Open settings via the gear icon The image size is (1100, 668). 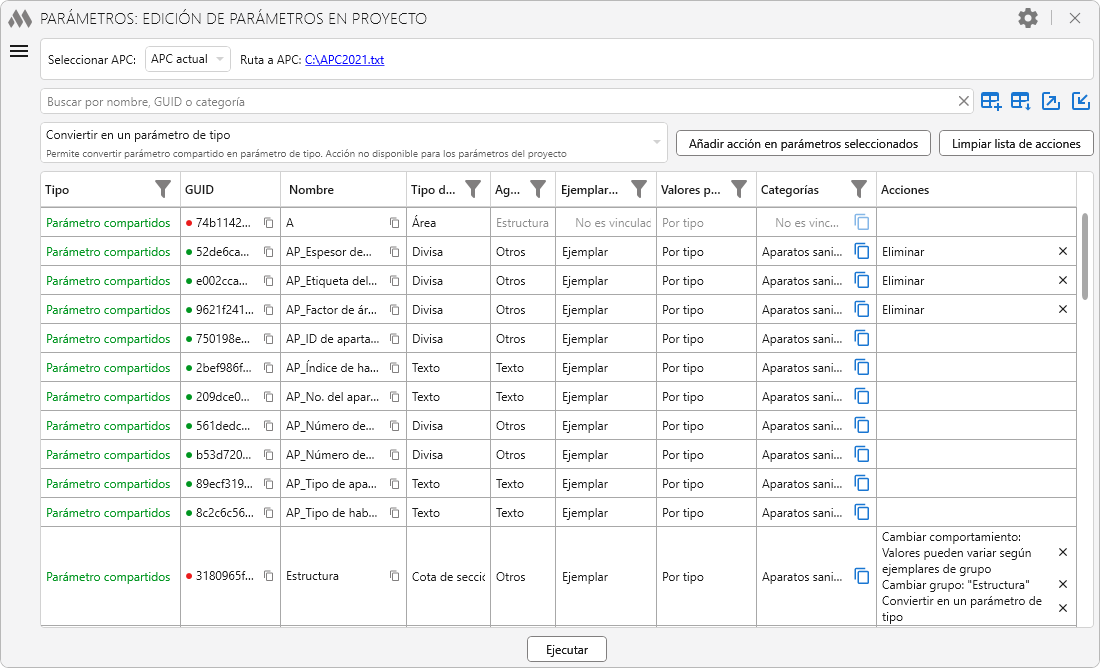[1028, 18]
